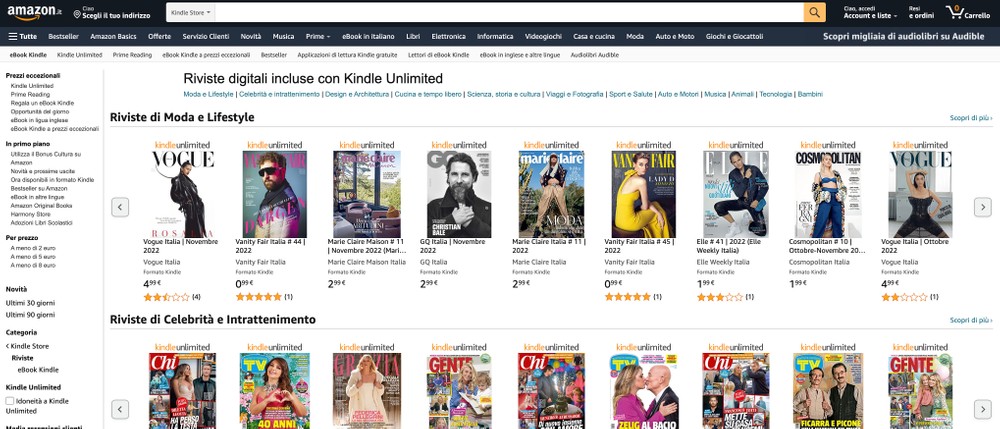Click Scopri di più for Celebrità e Intrattenimento
This screenshot has width=1000, height=429.
pyautogui.click(x=971, y=320)
